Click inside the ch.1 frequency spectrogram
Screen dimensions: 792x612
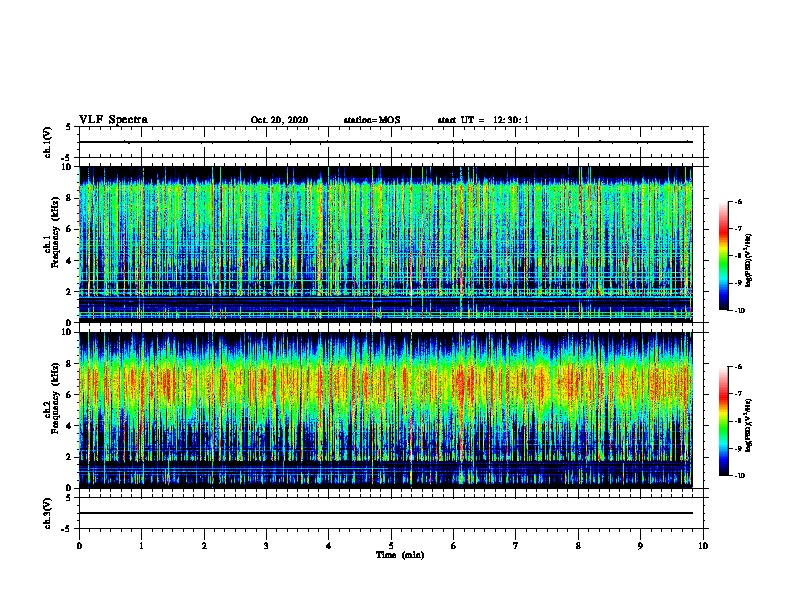pyautogui.click(x=386, y=244)
